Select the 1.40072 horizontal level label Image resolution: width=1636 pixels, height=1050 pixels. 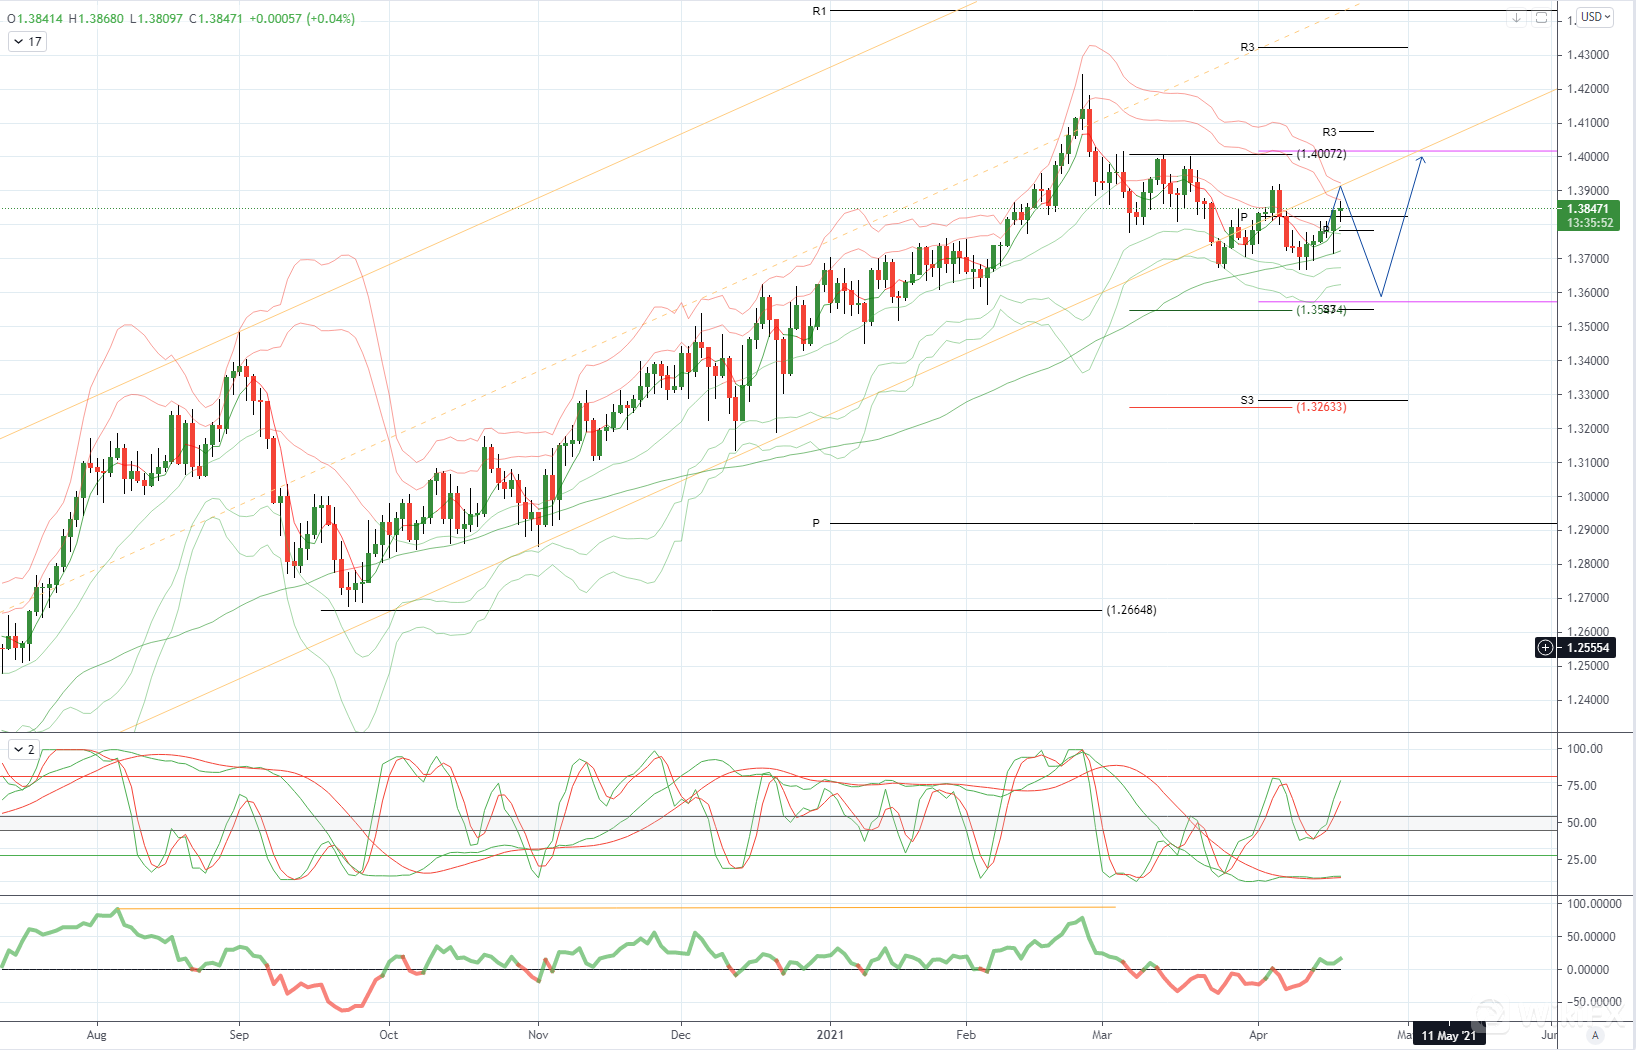tap(1321, 154)
